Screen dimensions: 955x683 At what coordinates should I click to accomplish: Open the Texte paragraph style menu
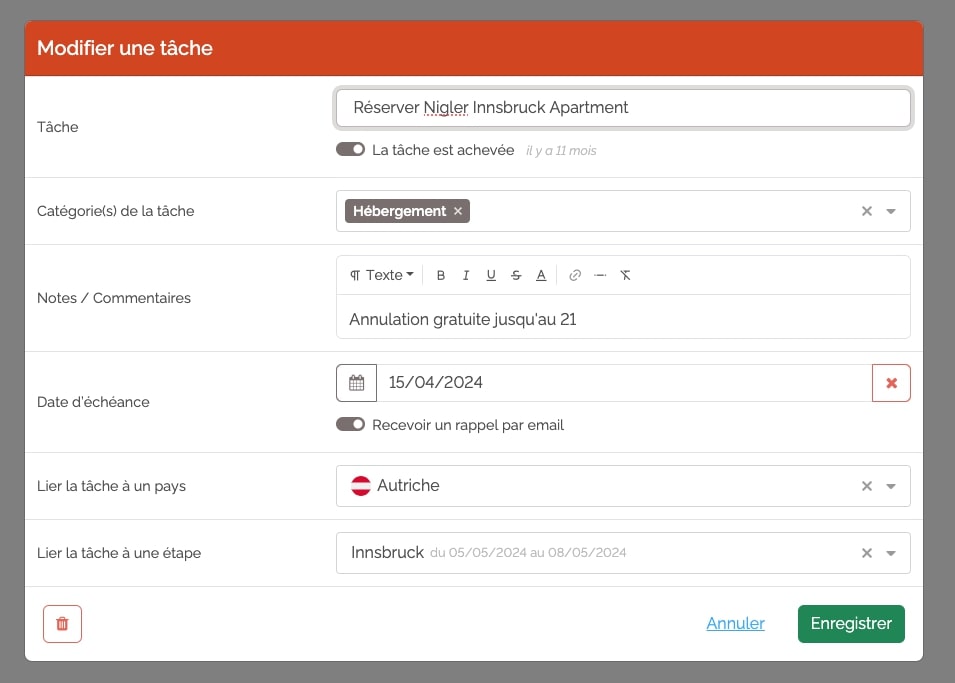(382, 275)
